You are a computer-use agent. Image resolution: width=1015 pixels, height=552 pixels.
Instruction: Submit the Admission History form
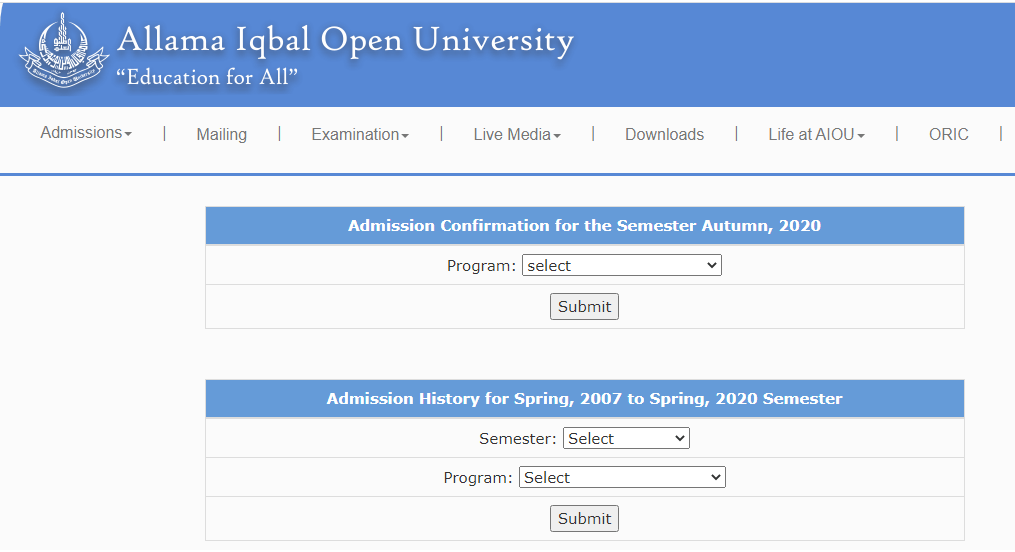point(584,519)
